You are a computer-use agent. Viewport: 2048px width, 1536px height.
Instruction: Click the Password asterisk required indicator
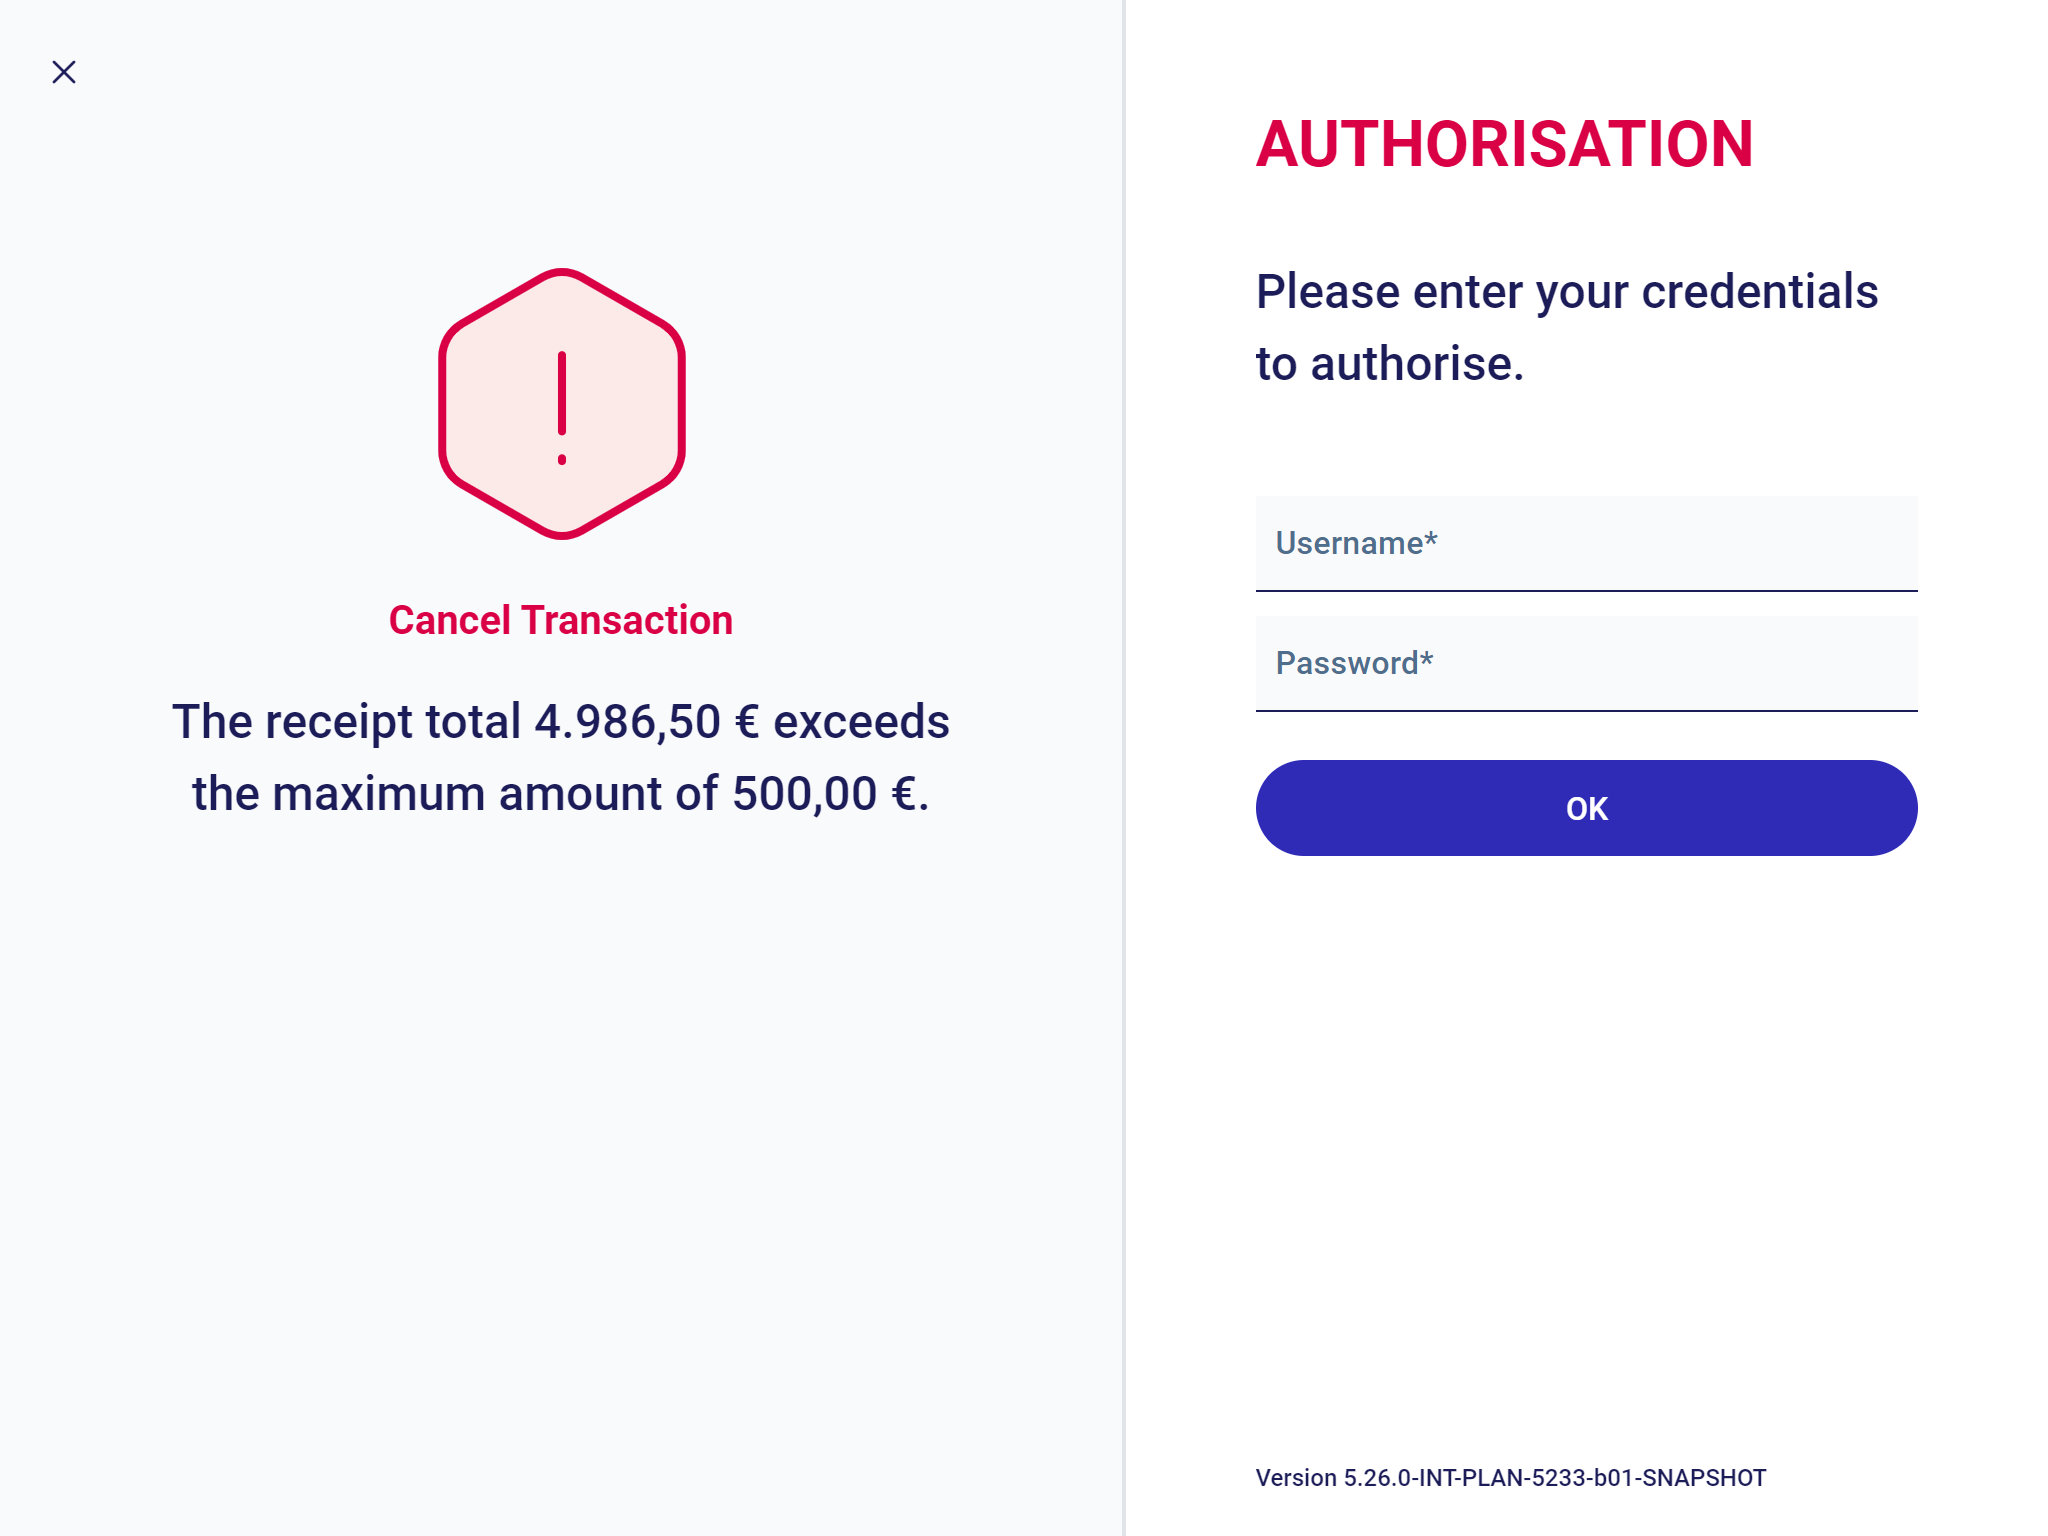1425,659
